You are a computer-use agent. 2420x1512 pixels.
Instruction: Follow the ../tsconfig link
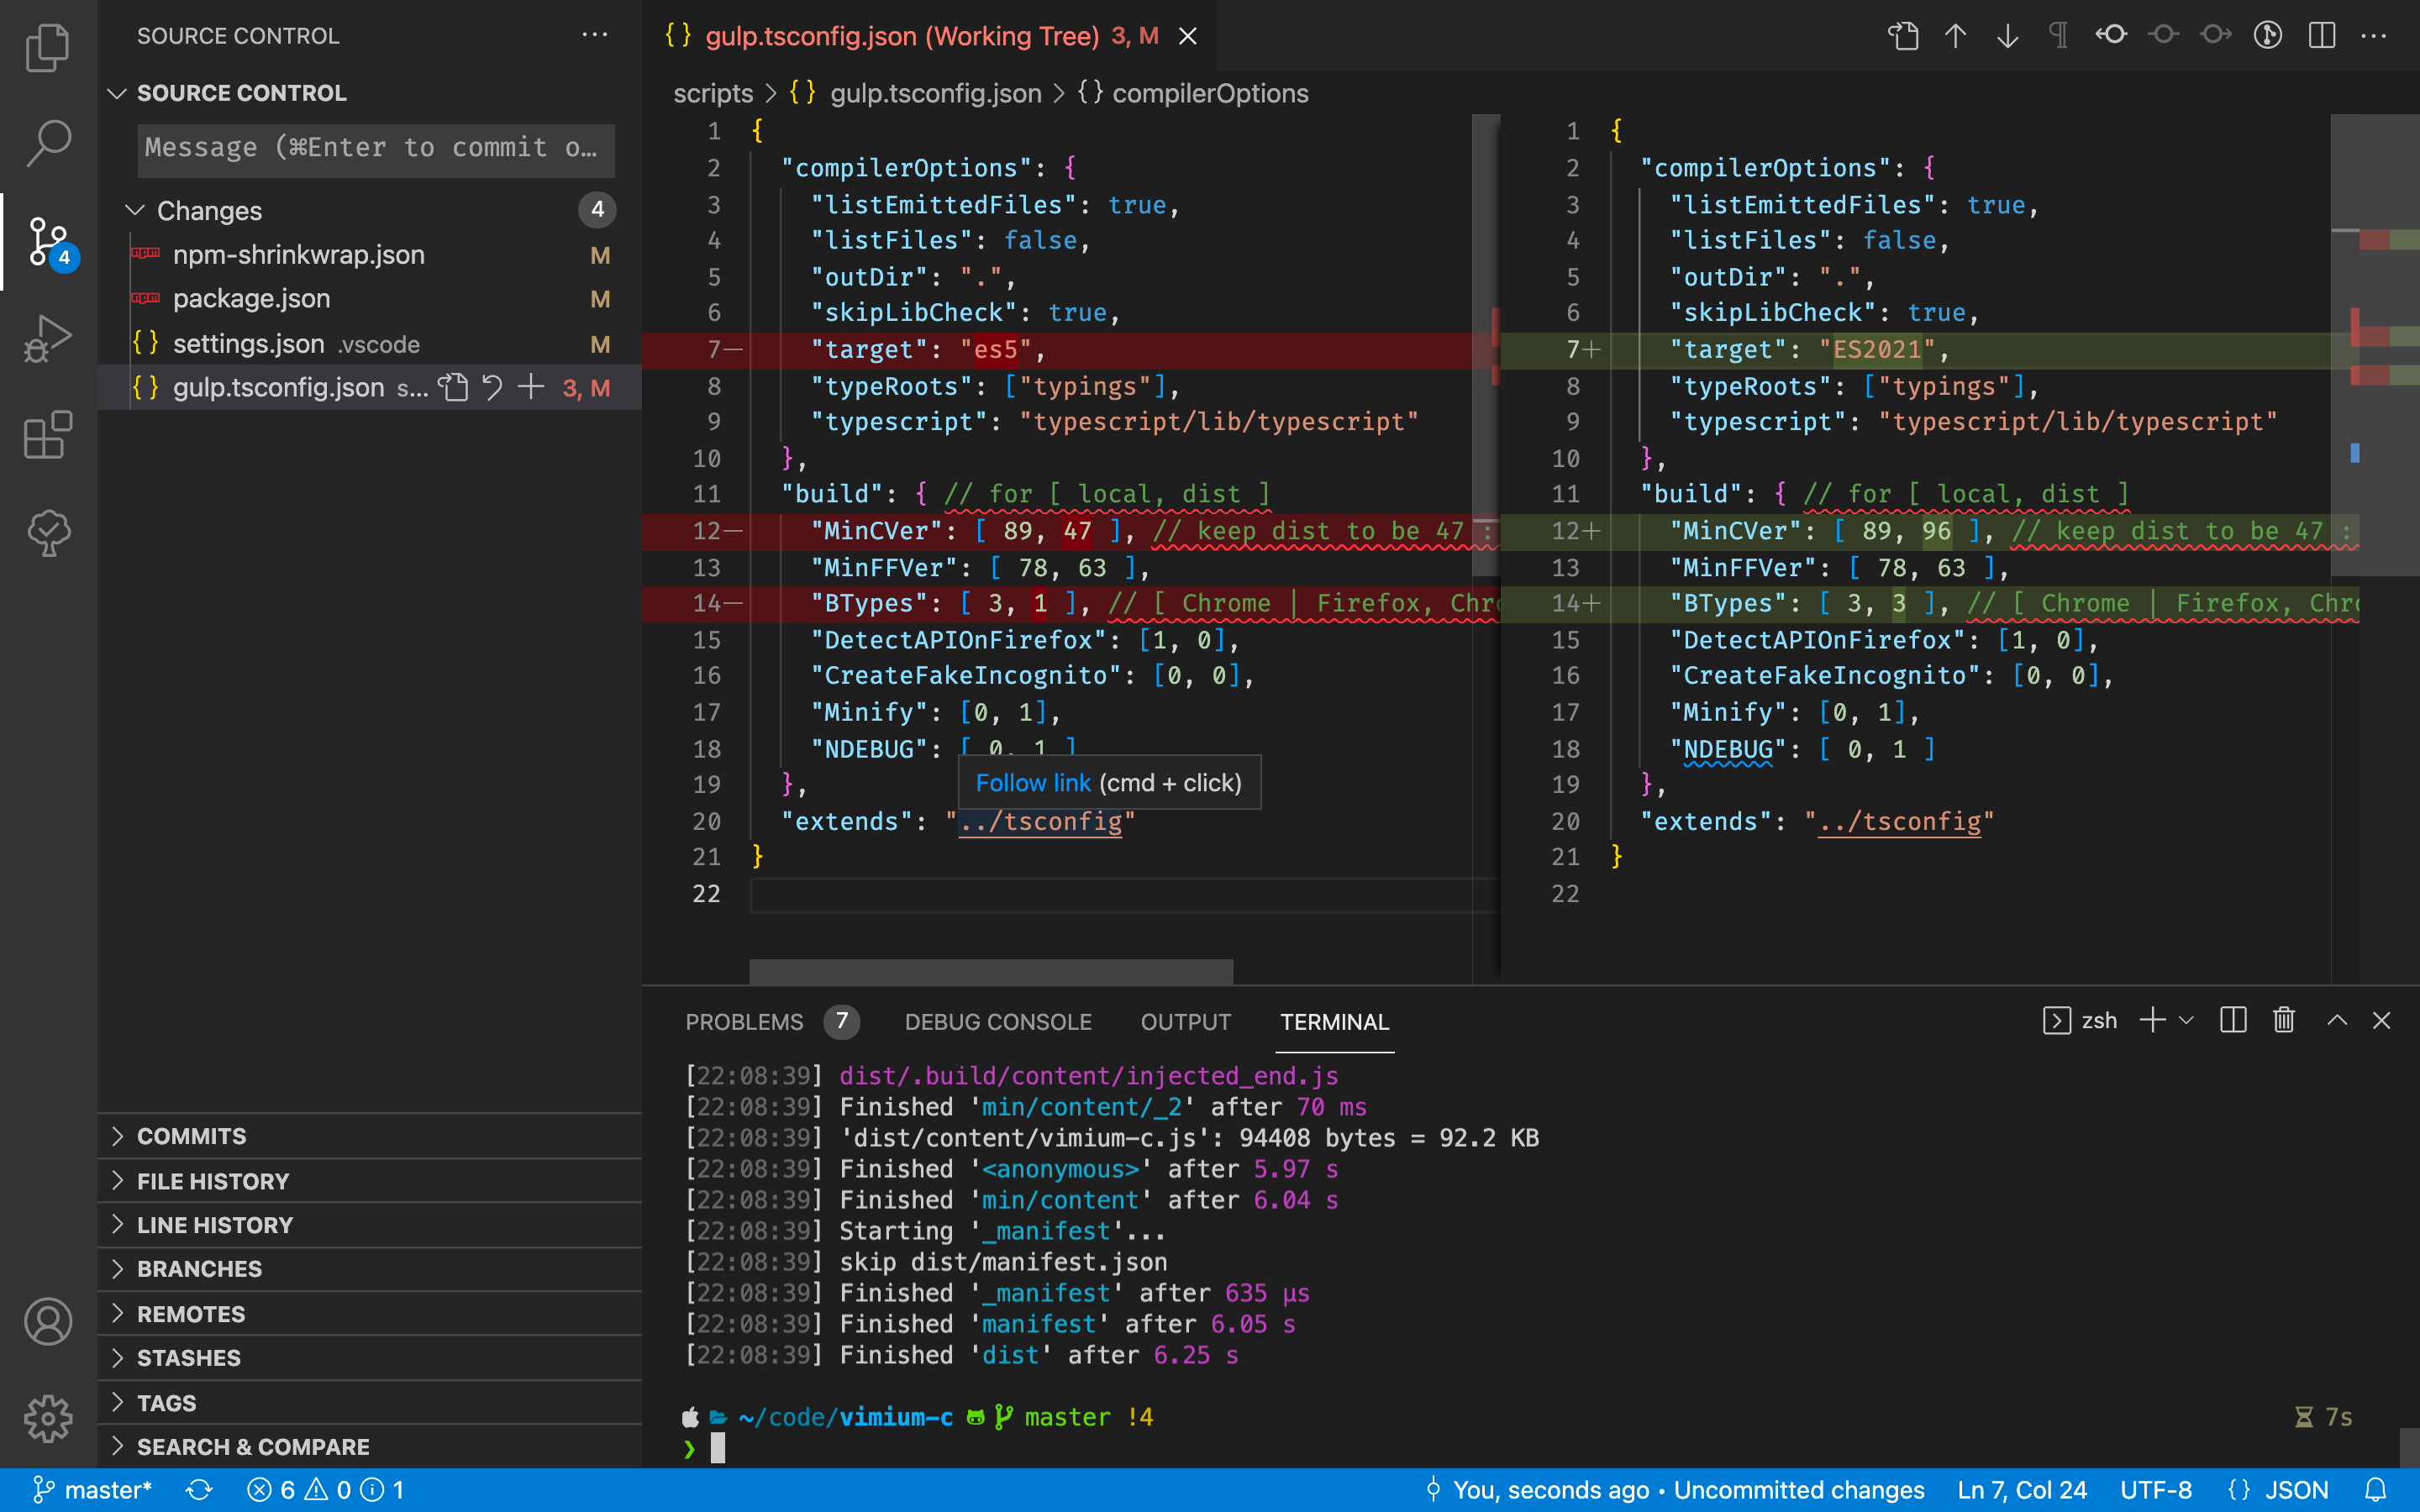click(x=1040, y=821)
